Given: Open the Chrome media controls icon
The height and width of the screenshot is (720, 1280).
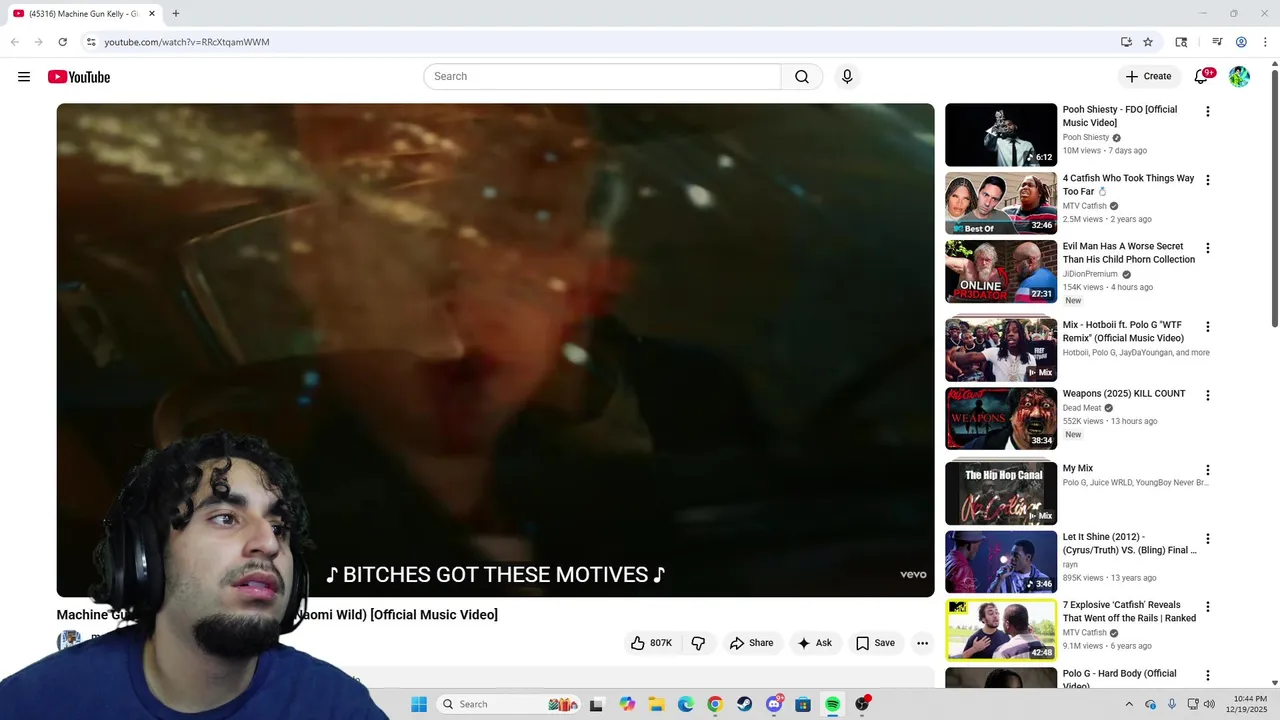Looking at the screenshot, I should (1217, 42).
